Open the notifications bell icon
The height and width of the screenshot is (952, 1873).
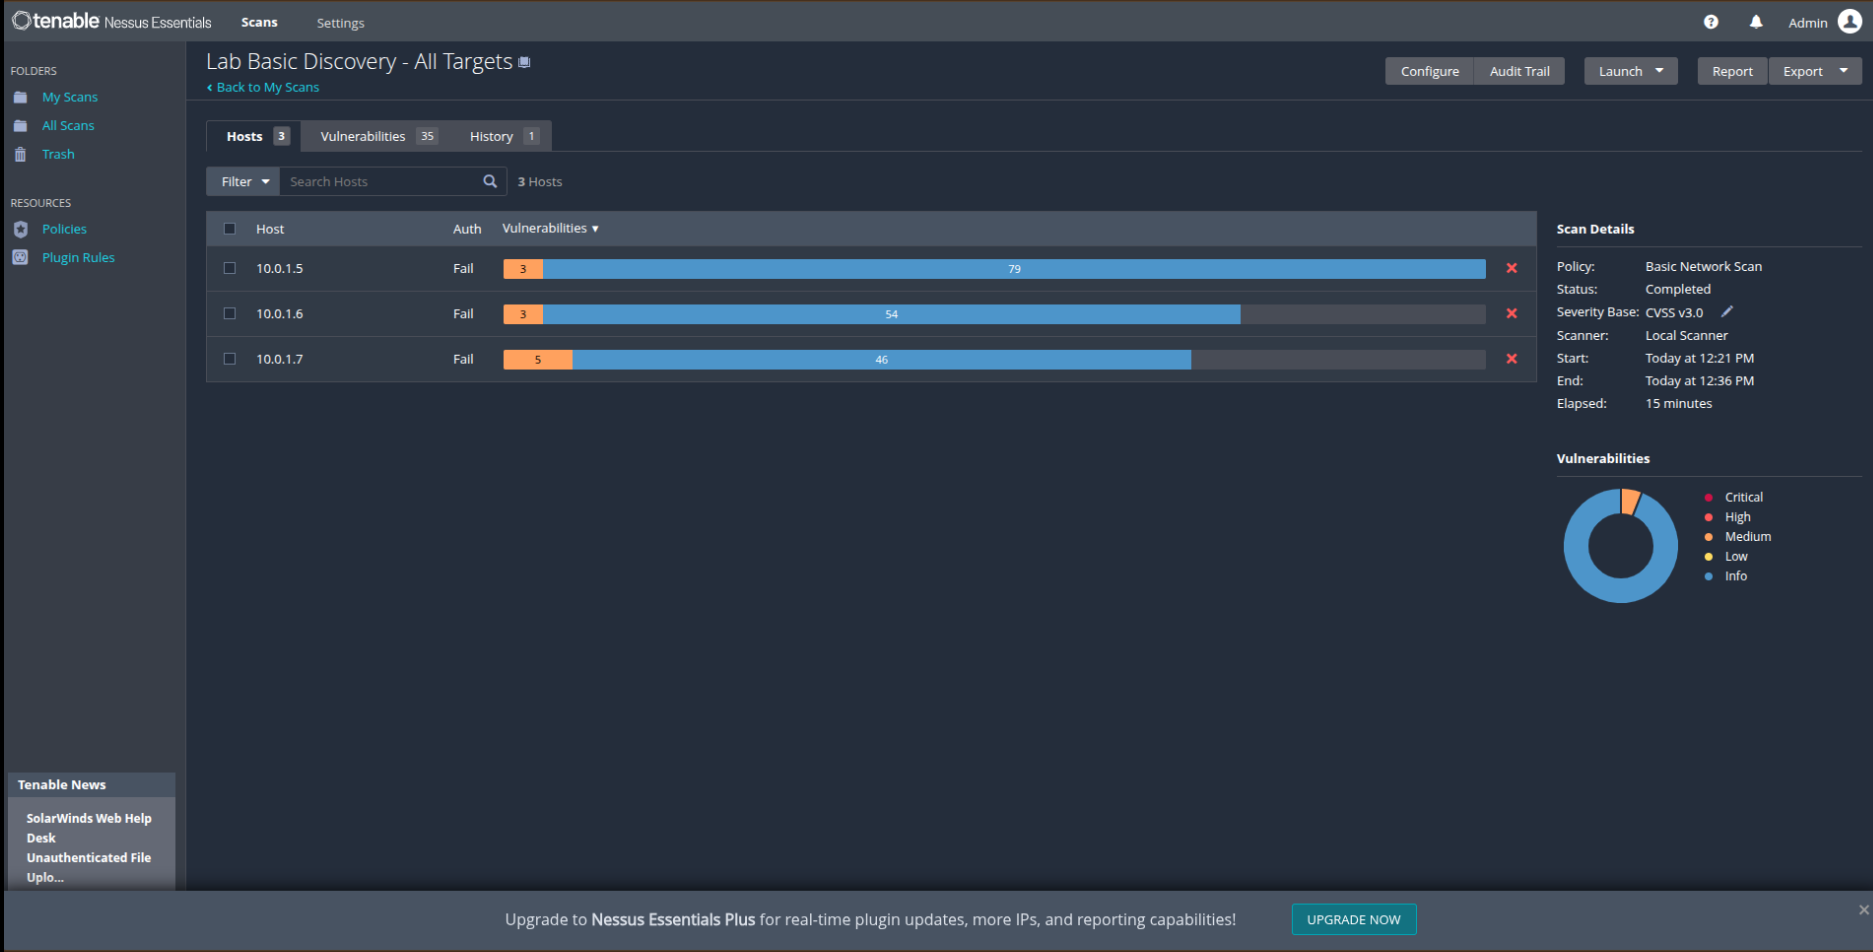(1756, 22)
